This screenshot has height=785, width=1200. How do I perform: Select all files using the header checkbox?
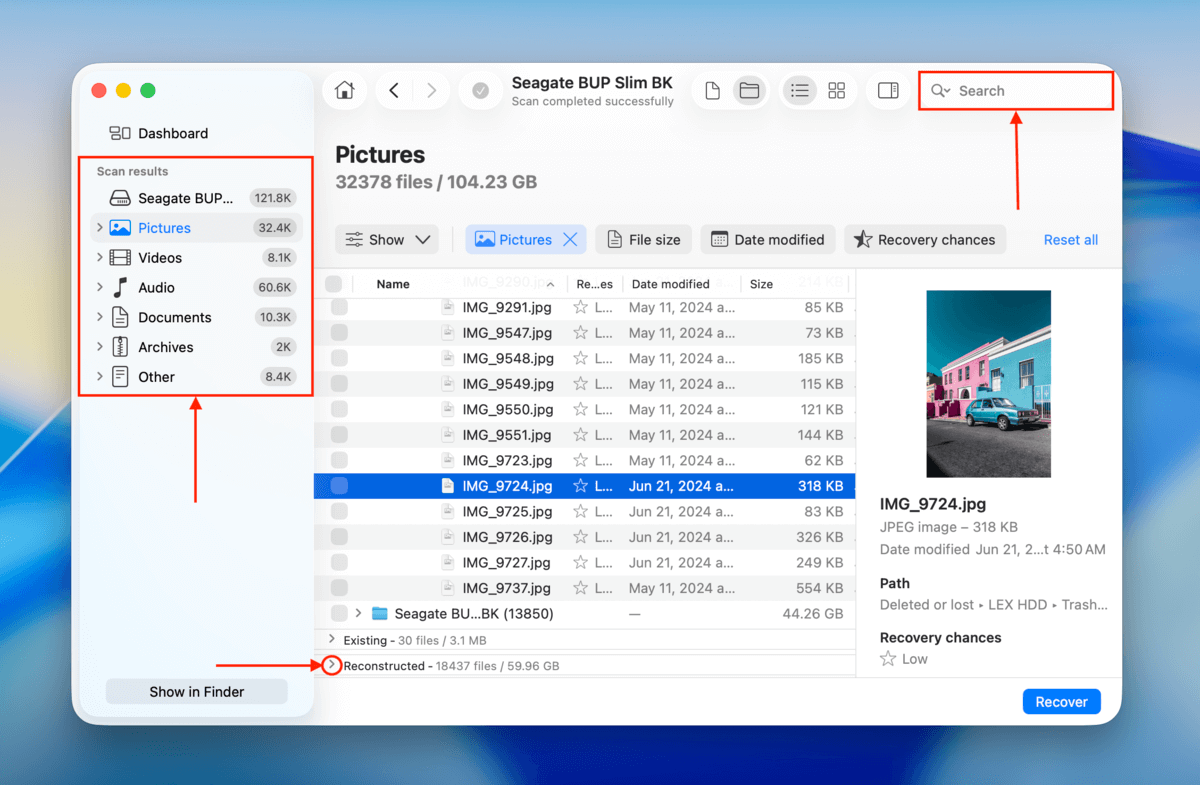pyautogui.click(x=337, y=284)
